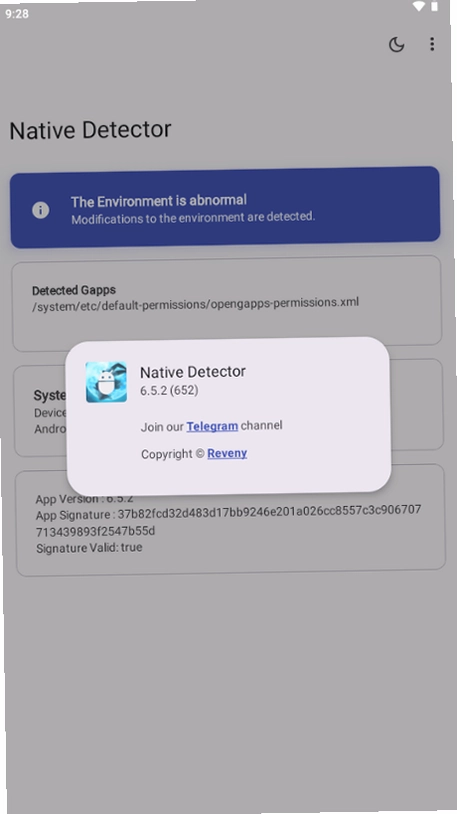Toggle dark mode with the moon icon
Image resolution: width=457 pixels, height=814 pixels.
396,45
